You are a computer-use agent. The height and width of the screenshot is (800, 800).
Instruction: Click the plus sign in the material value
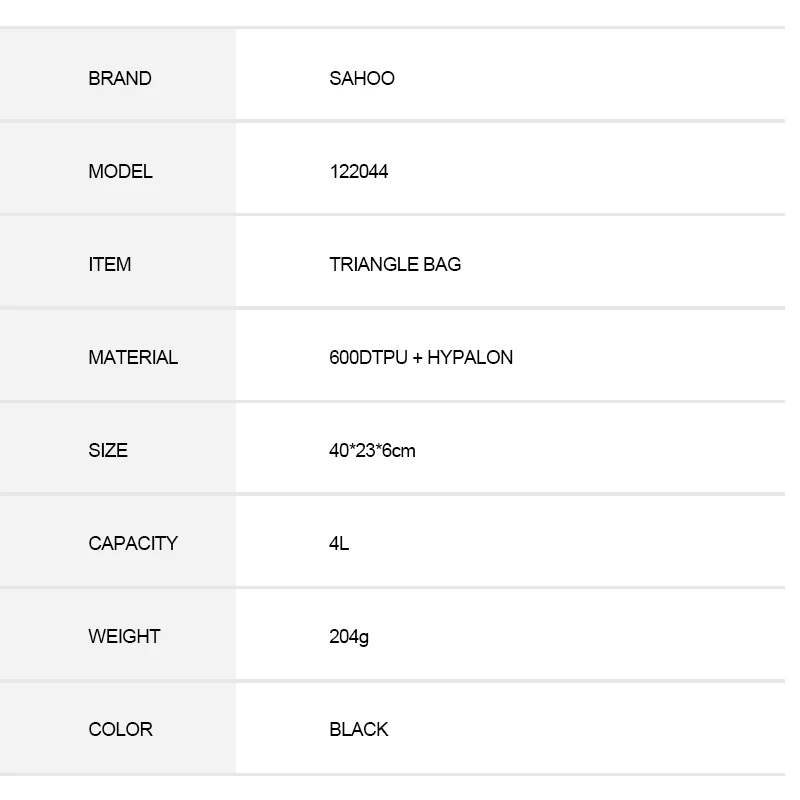pos(418,358)
